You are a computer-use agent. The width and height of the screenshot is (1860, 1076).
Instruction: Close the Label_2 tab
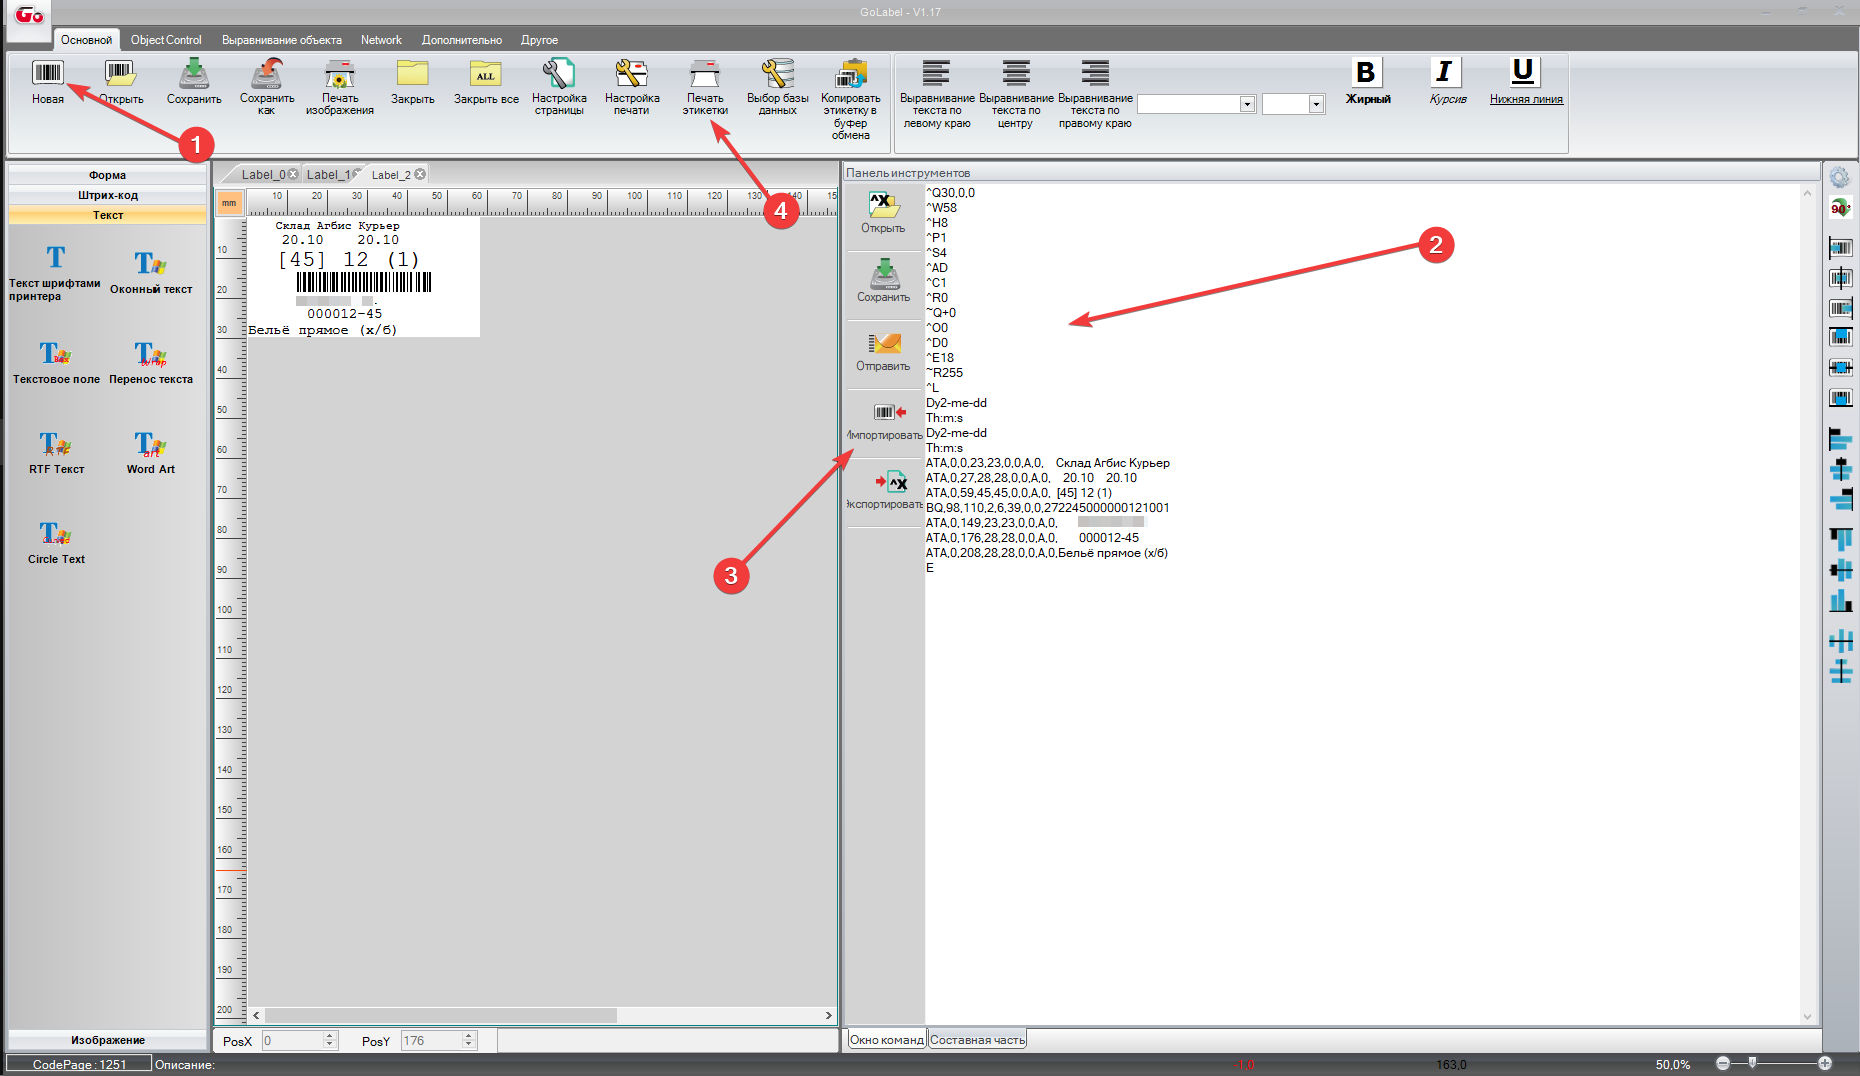click(x=421, y=174)
